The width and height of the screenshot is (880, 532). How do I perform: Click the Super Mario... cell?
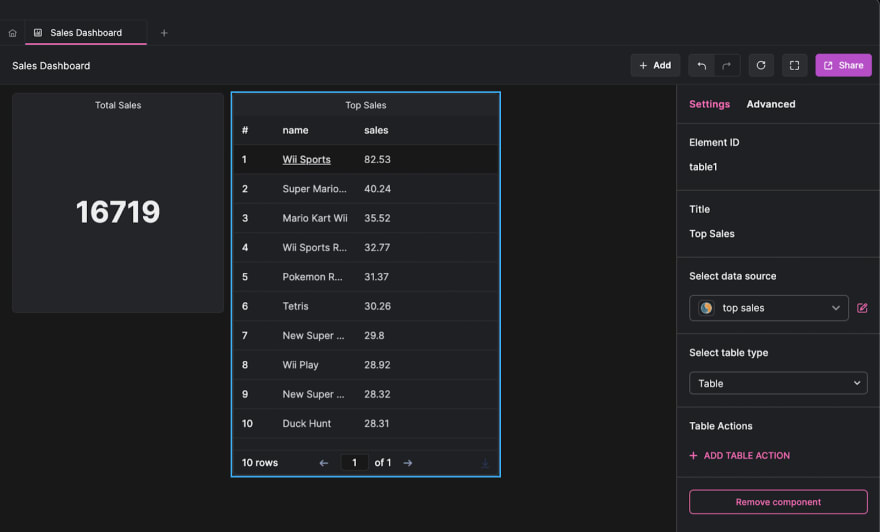pyautogui.click(x=314, y=189)
